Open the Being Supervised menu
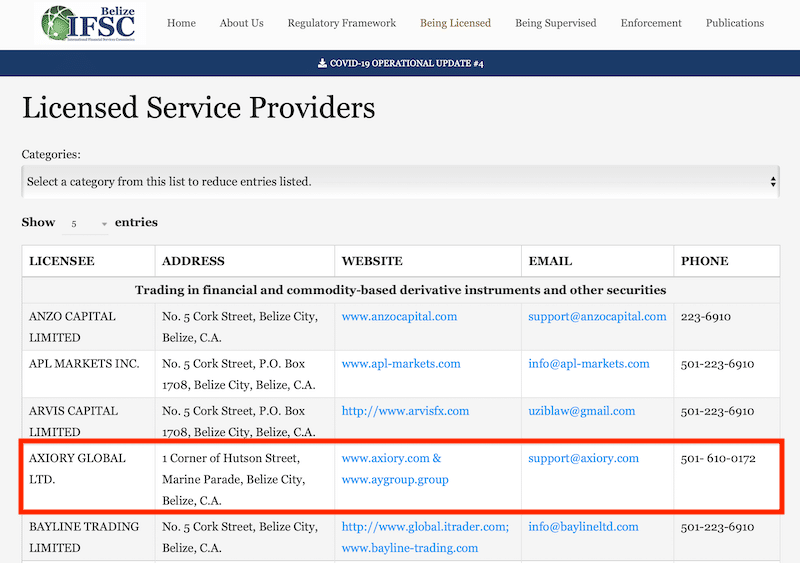This screenshot has height=563, width=800. click(556, 23)
